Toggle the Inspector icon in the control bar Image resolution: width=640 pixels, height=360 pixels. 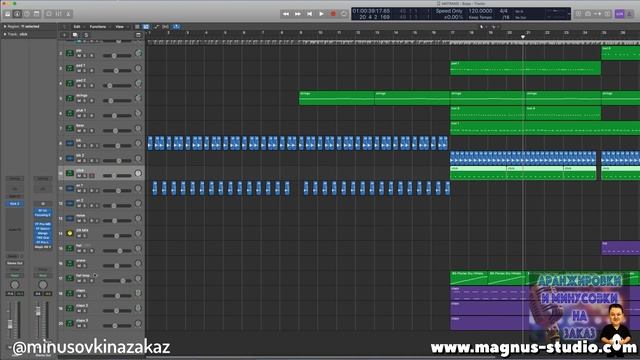[x=17, y=14]
